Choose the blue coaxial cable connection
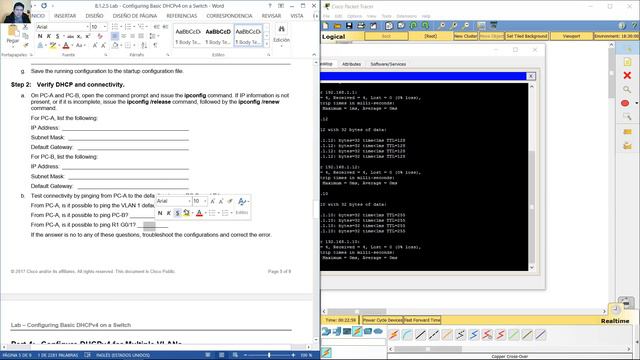This screenshot has width=640, height=360. pos(473,335)
